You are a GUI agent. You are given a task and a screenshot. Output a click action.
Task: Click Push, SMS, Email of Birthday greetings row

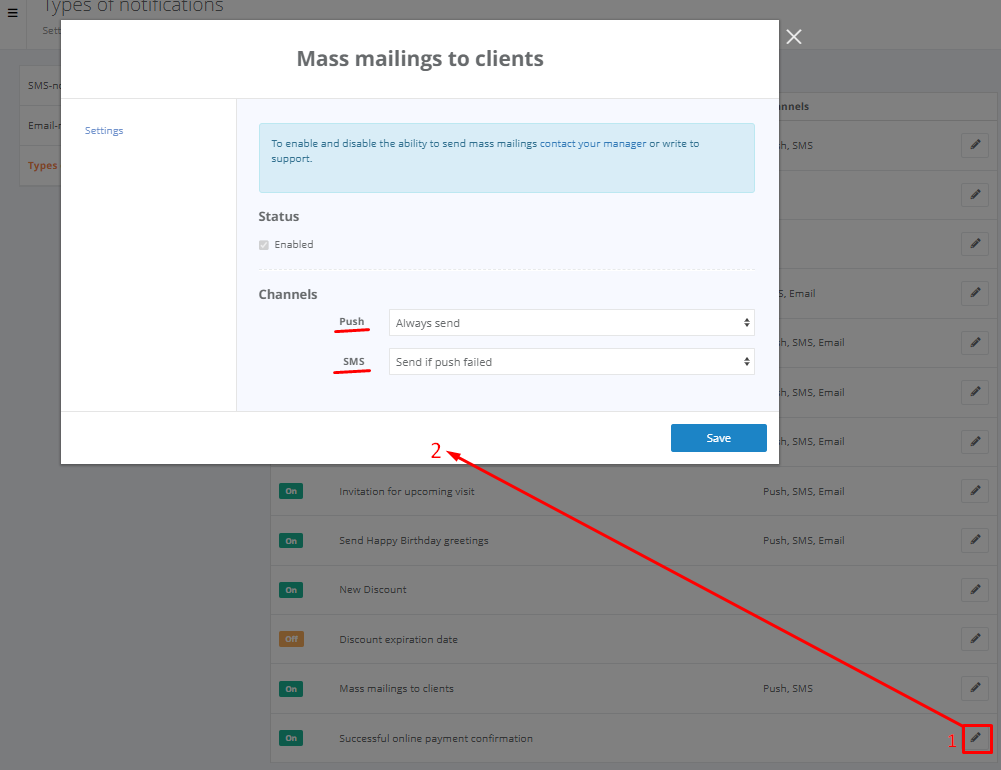[x=804, y=541]
